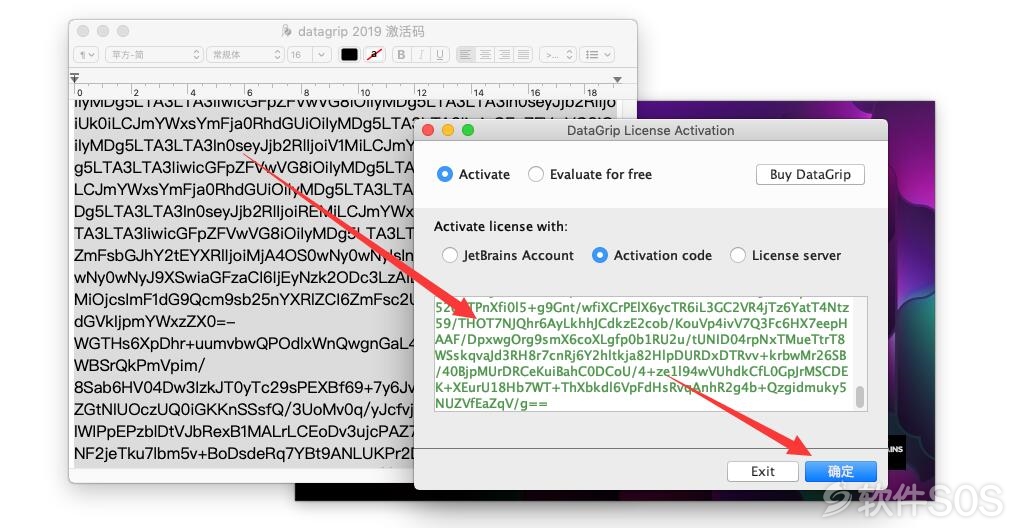Select License server radio option
The width and height of the screenshot is (1019, 528).
[738, 256]
